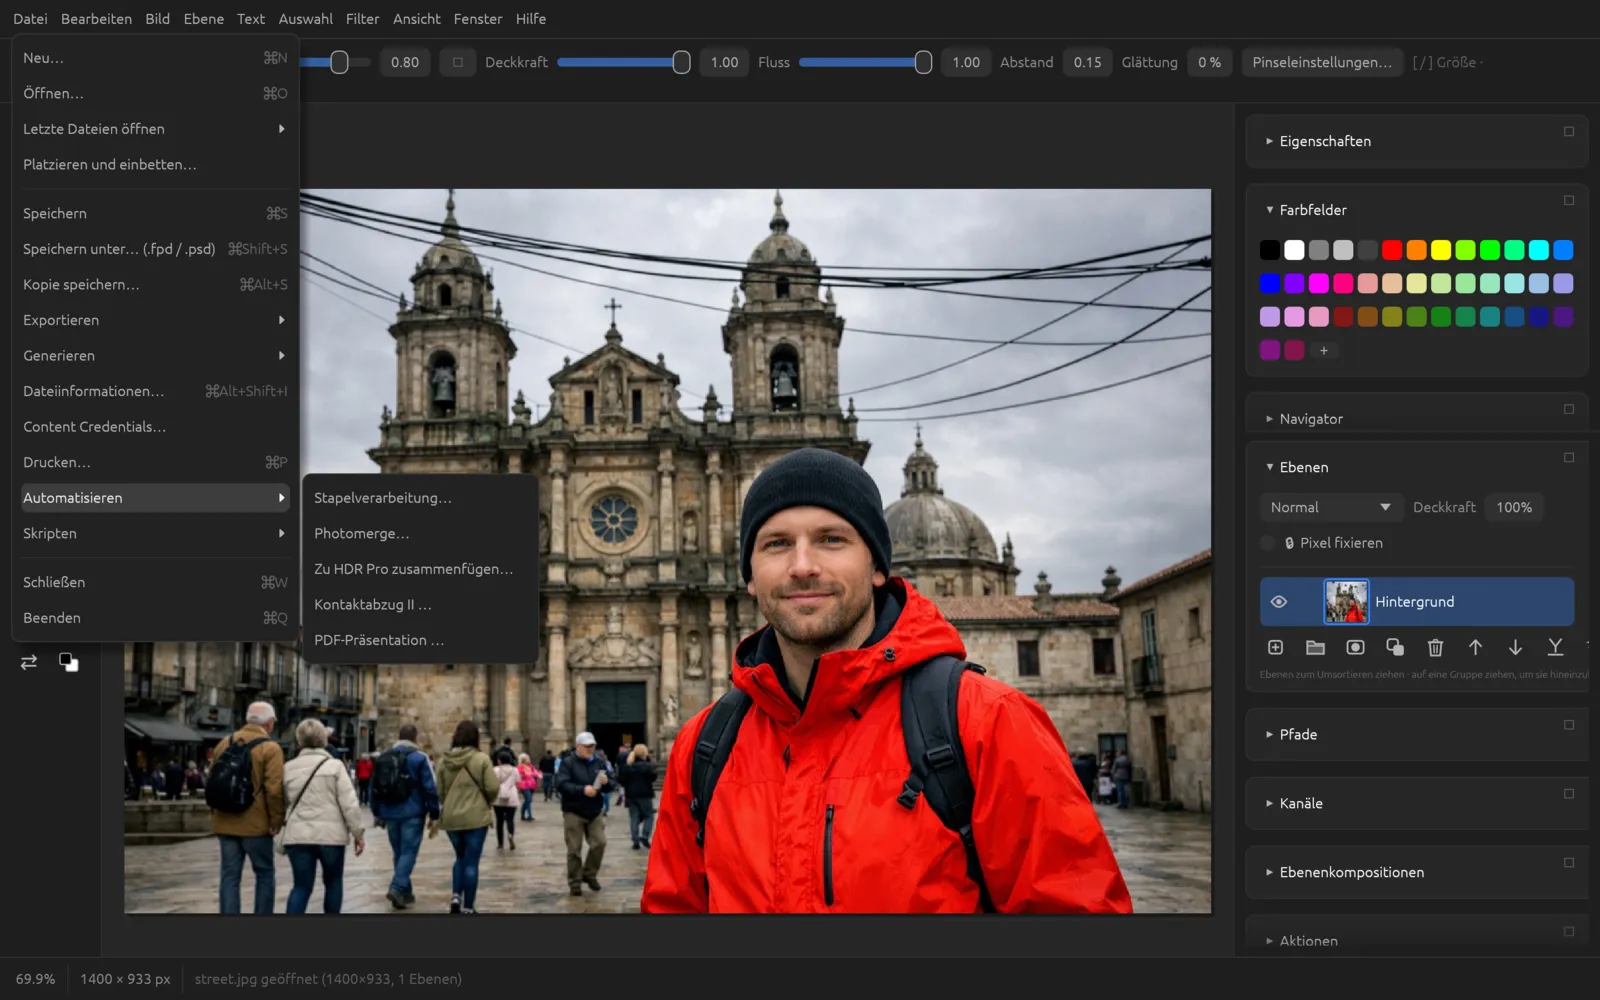Pop out the Eigenschaften panel
The height and width of the screenshot is (1000, 1600).
point(1569,131)
